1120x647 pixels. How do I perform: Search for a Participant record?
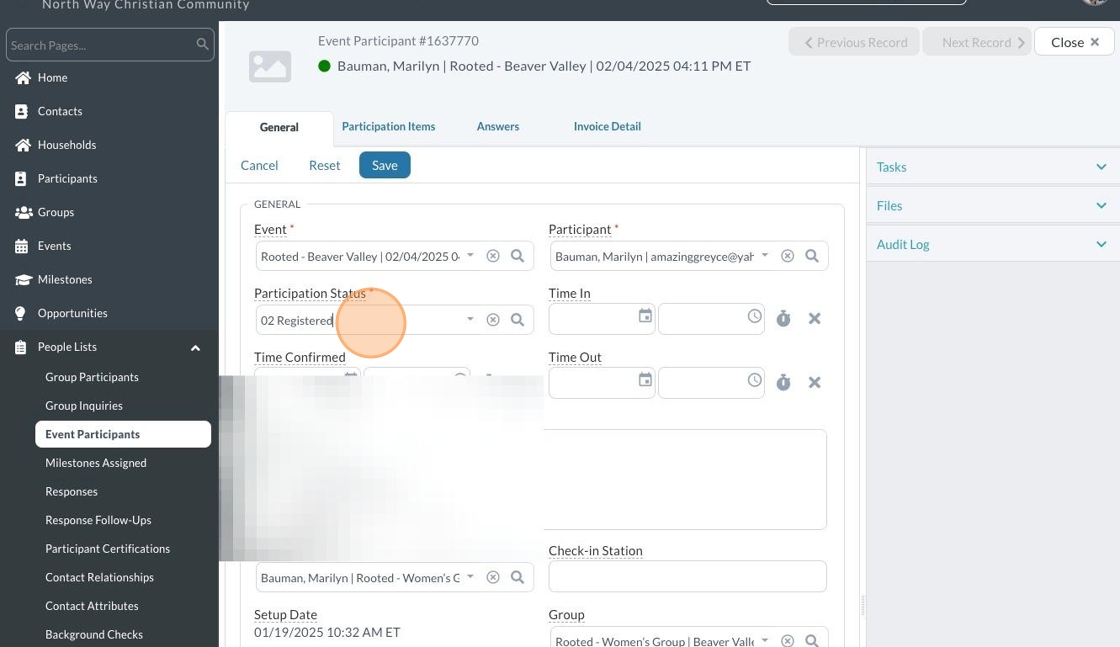tap(811, 256)
